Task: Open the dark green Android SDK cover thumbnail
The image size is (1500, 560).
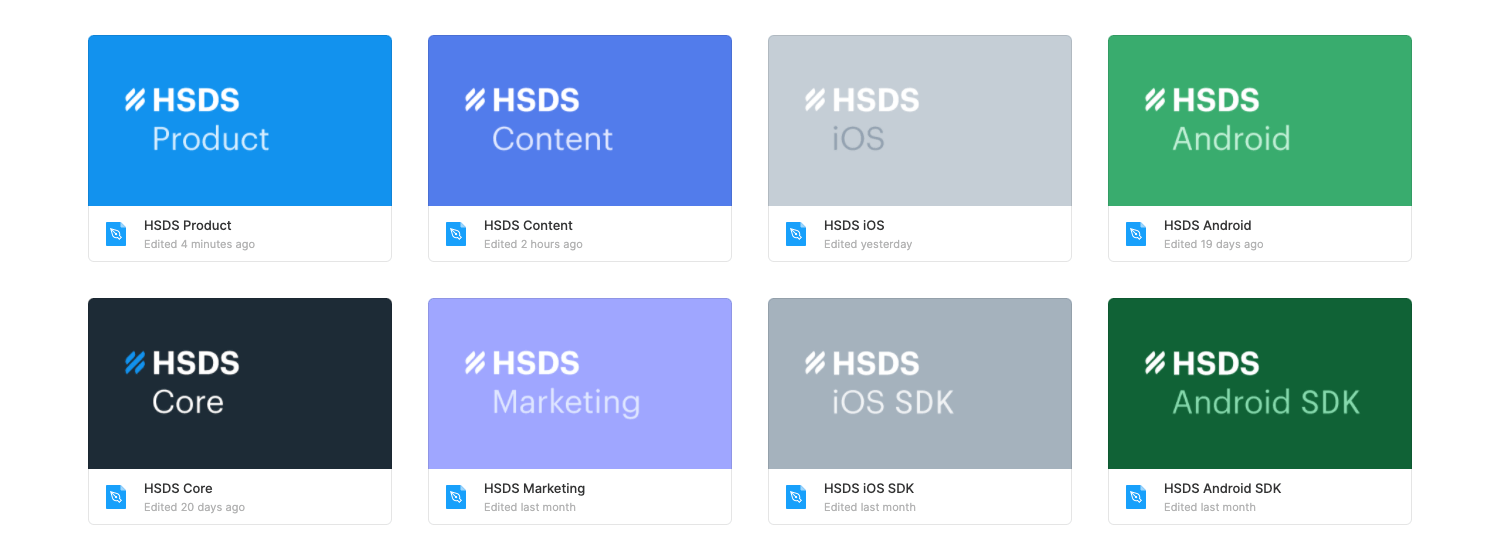Action: click(1260, 383)
